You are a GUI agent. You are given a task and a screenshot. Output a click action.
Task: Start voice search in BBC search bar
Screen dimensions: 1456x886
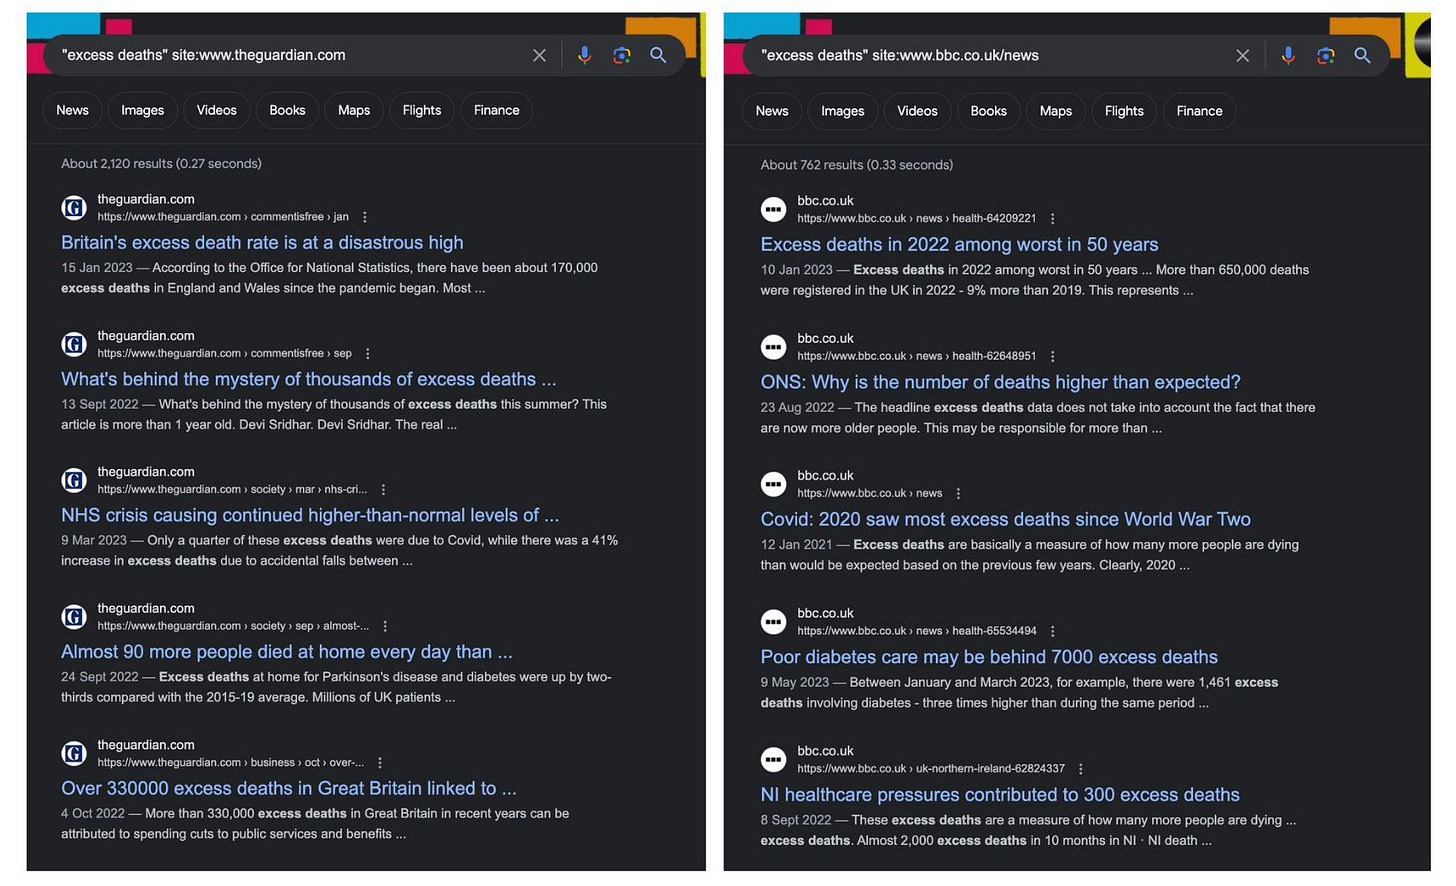1288,56
